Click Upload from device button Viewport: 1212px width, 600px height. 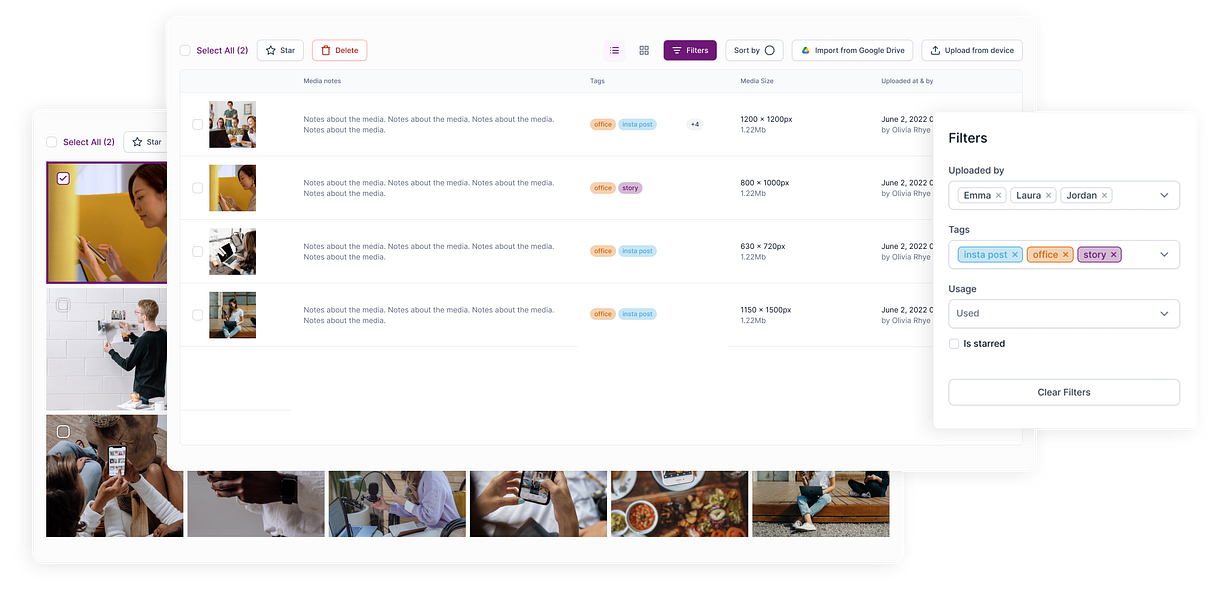click(x=972, y=50)
